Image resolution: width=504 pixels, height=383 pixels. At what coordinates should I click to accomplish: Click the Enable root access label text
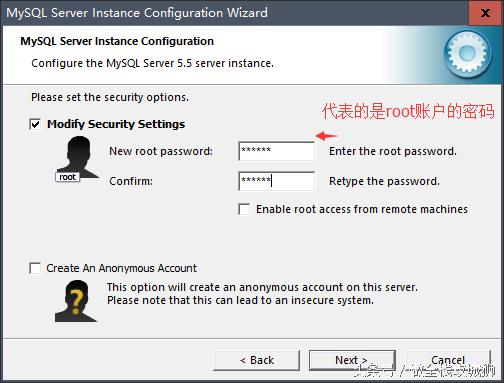coord(362,209)
